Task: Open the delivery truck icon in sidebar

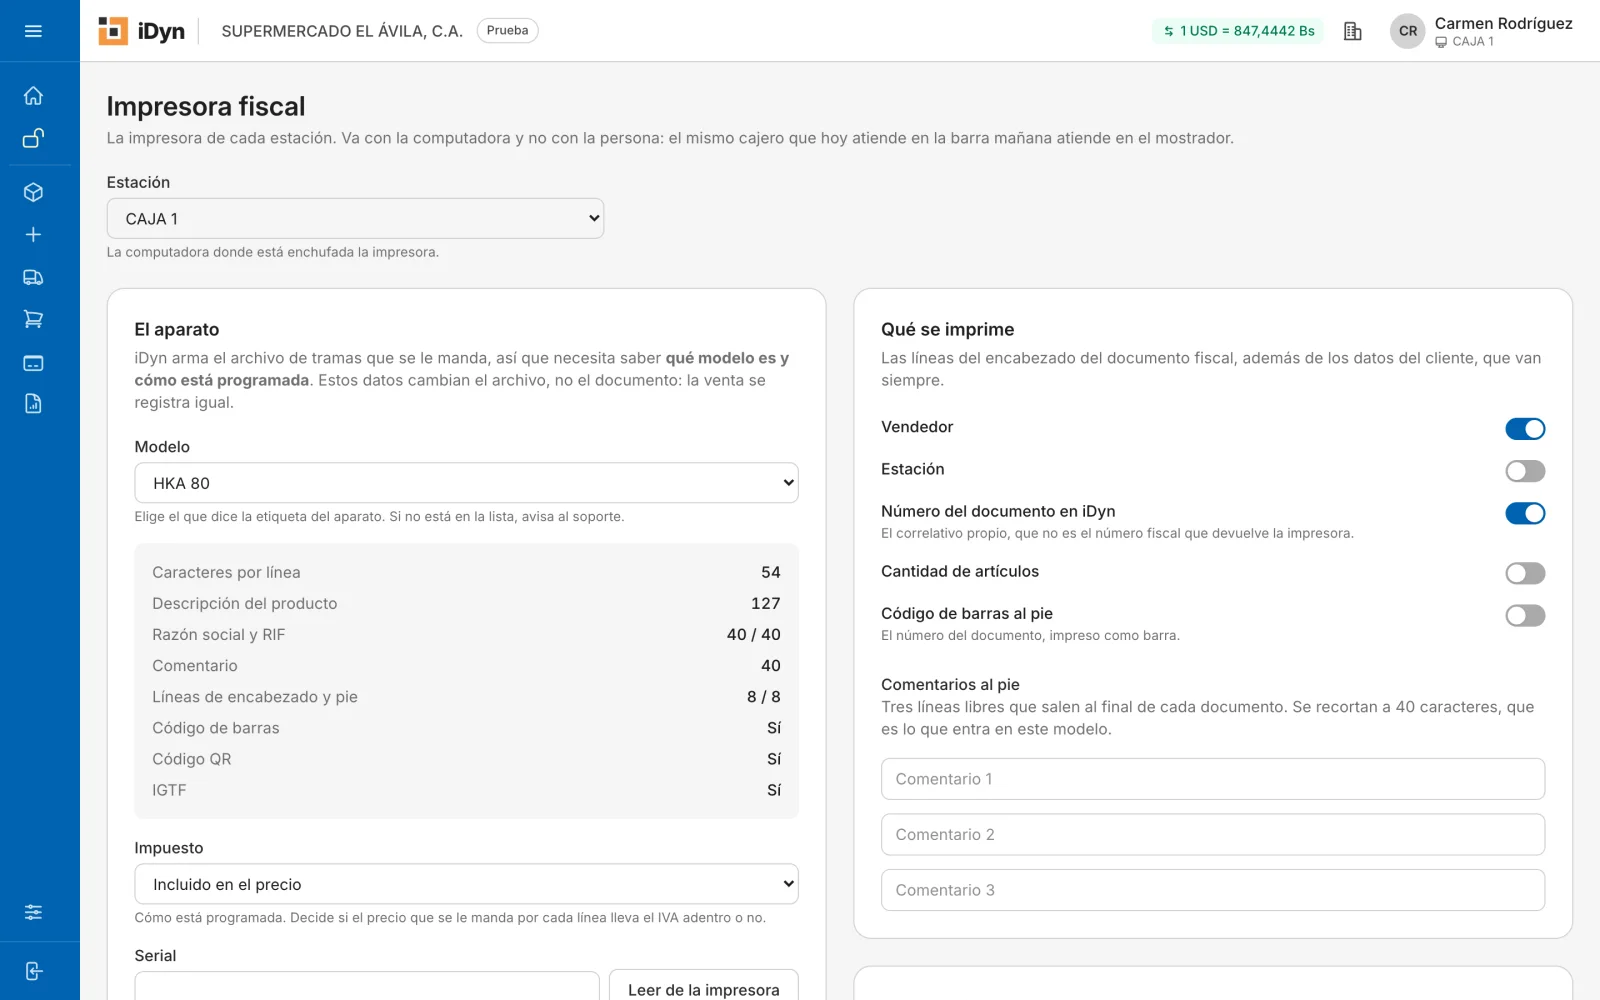Action: [33, 277]
